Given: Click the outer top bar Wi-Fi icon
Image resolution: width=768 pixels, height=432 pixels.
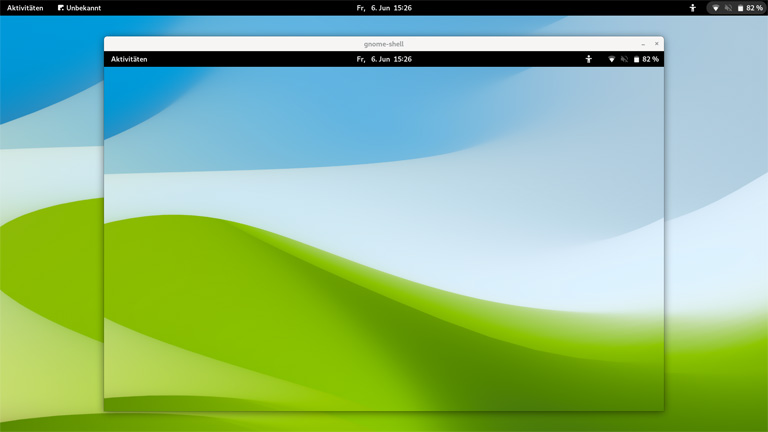Looking at the screenshot, I should click(x=716, y=8).
